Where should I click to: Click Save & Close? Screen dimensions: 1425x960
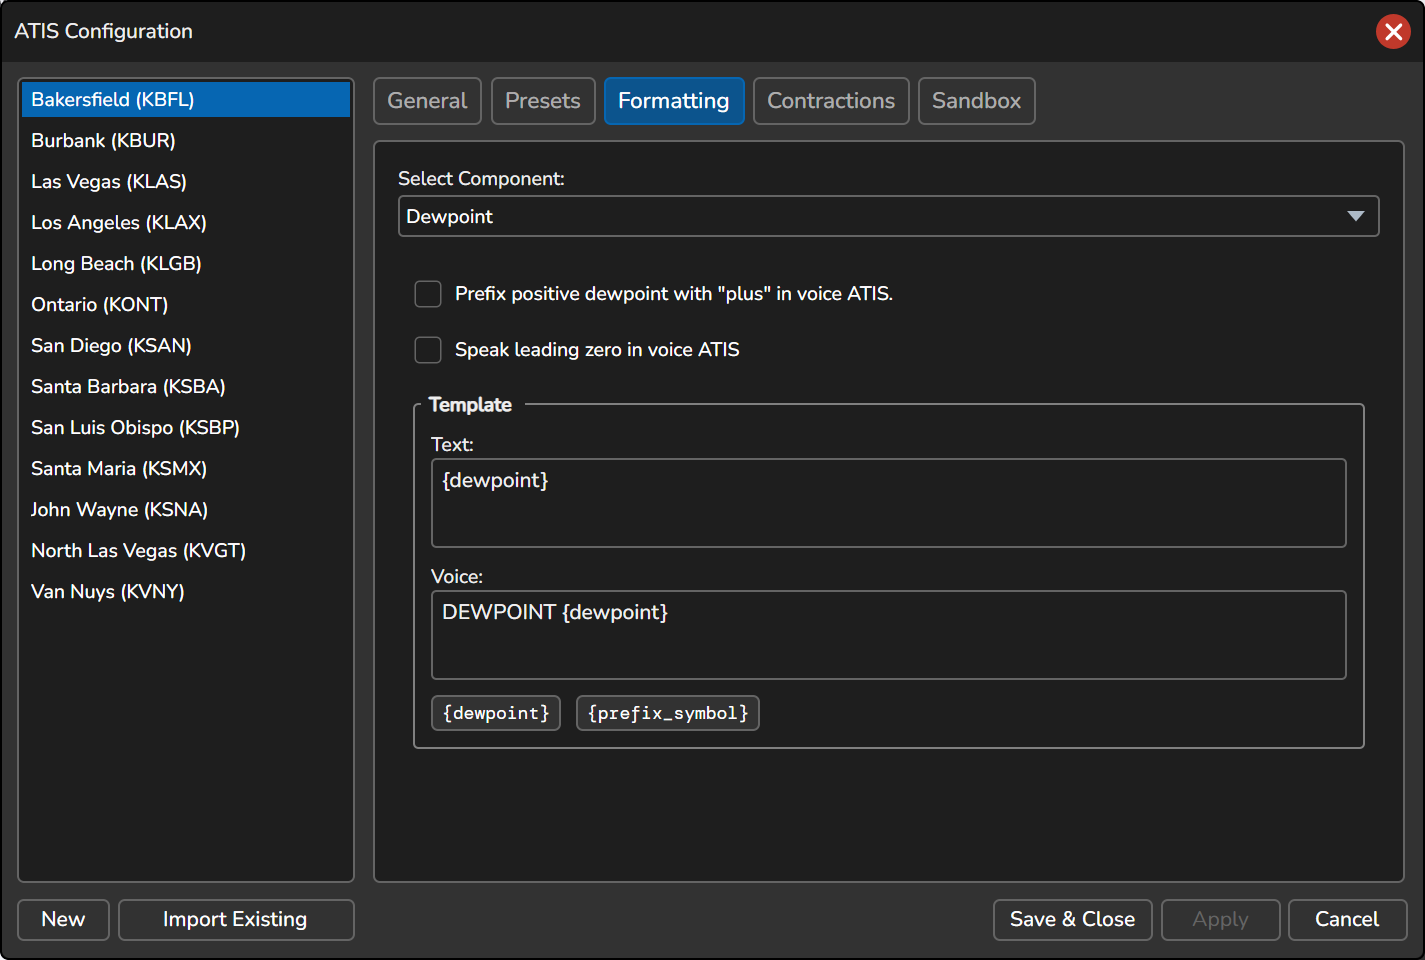1072,920
